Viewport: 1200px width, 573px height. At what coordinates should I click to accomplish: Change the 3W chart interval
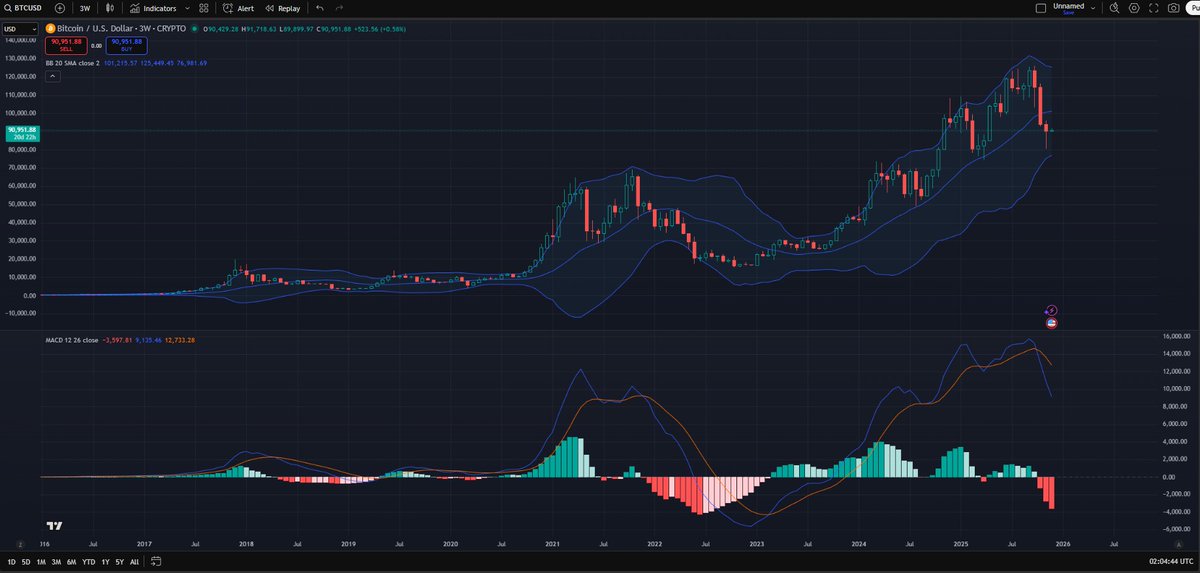tap(85, 7)
